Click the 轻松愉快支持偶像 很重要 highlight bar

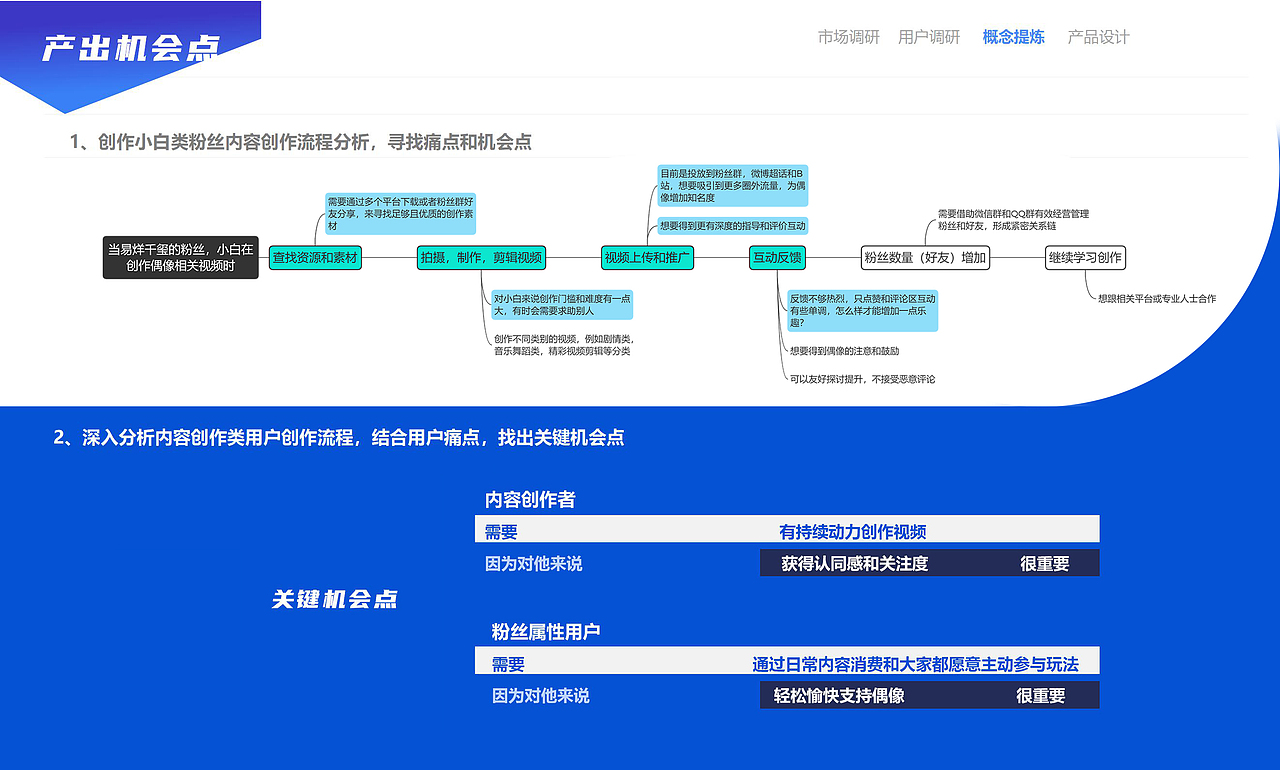click(x=929, y=695)
